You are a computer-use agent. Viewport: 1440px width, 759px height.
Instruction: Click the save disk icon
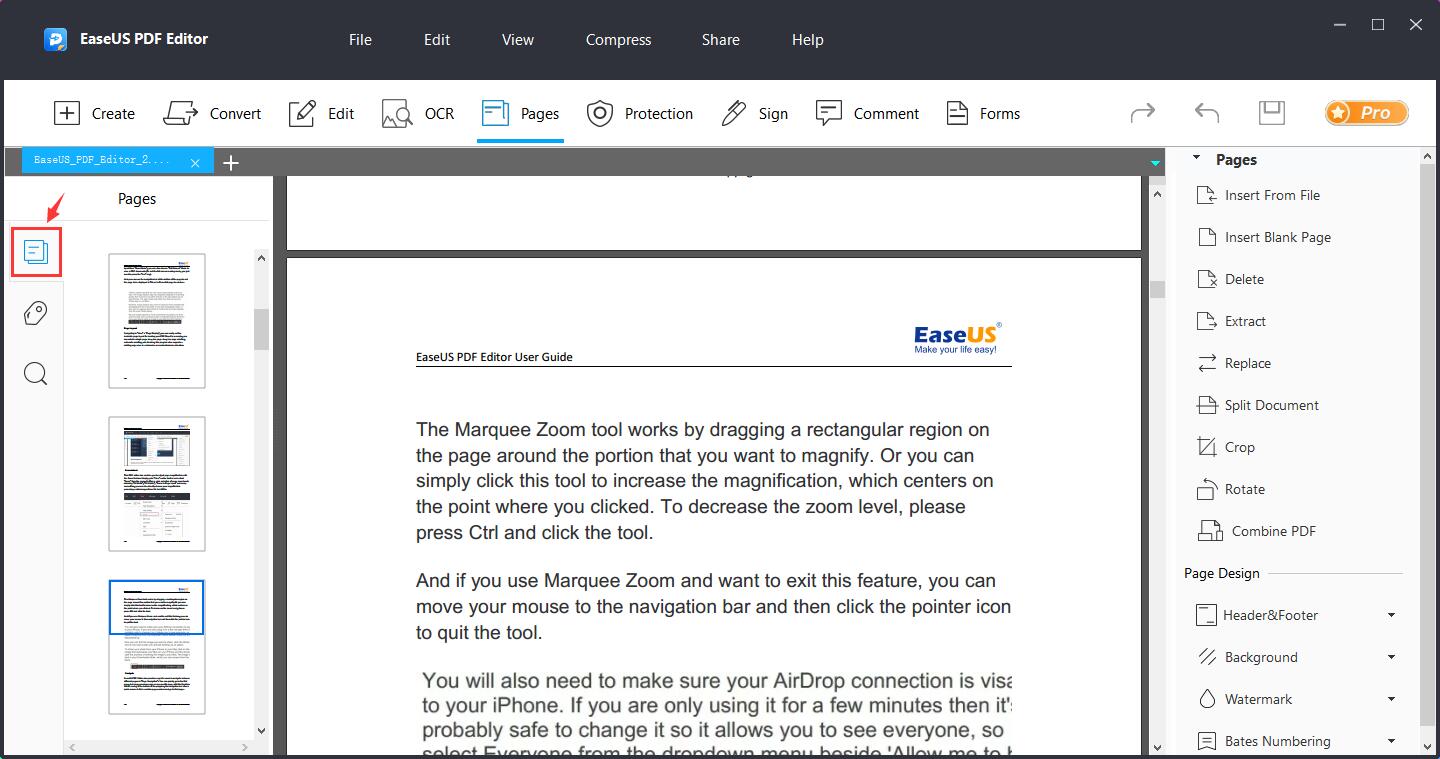(x=1272, y=112)
